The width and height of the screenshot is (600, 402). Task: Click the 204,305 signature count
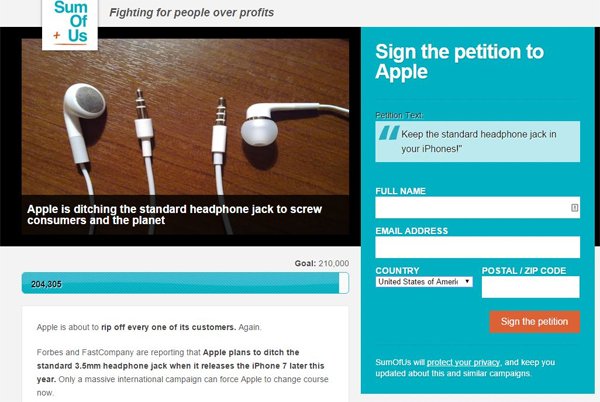46,284
